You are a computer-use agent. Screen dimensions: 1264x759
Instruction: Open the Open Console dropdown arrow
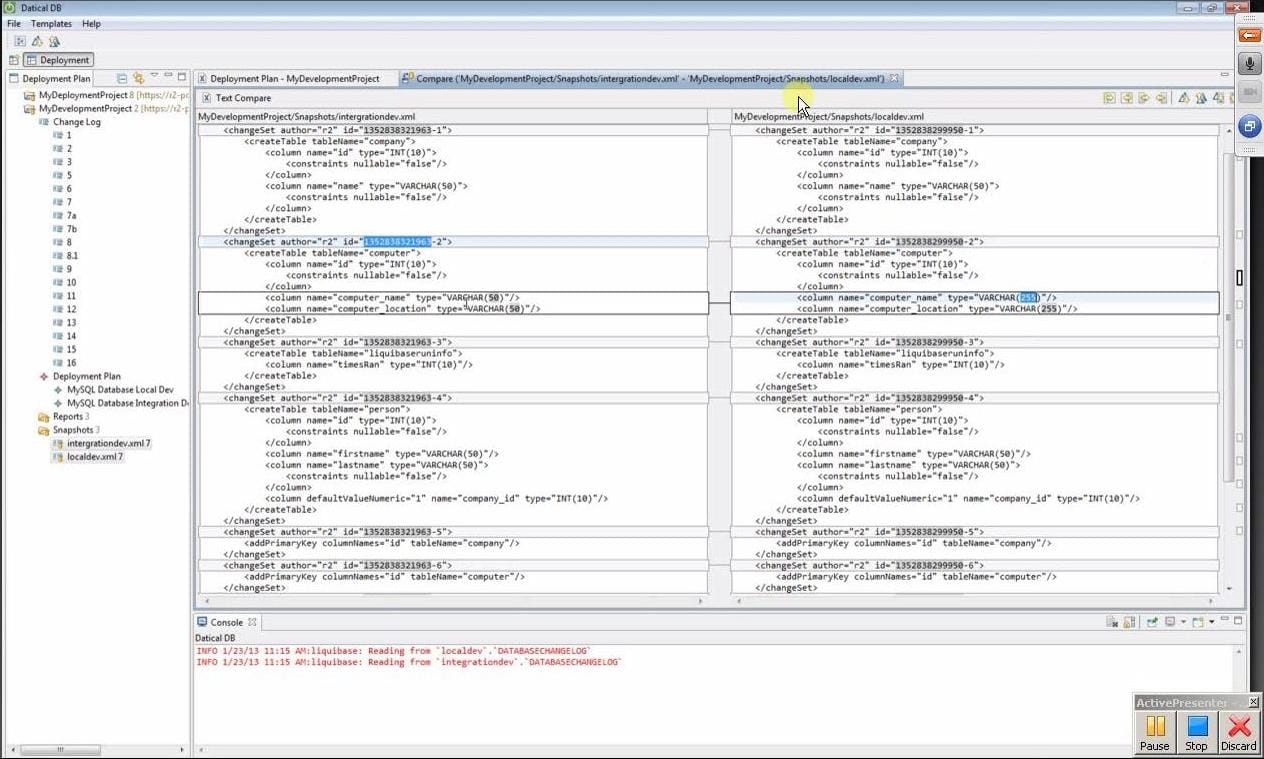tap(1211, 622)
